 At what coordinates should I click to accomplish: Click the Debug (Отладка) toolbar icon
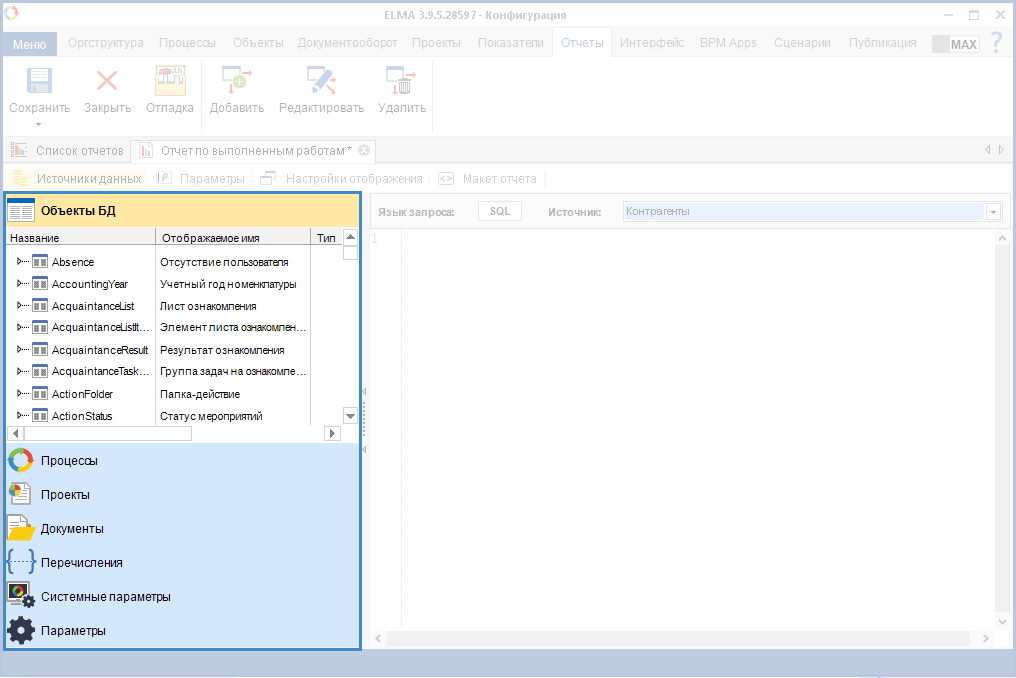click(169, 82)
